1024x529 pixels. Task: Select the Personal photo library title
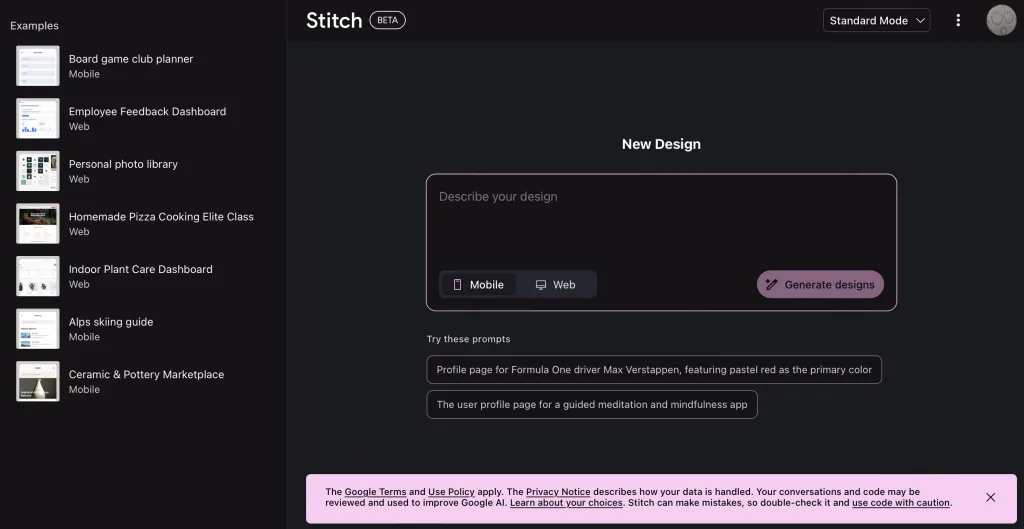[x=123, y=164]
